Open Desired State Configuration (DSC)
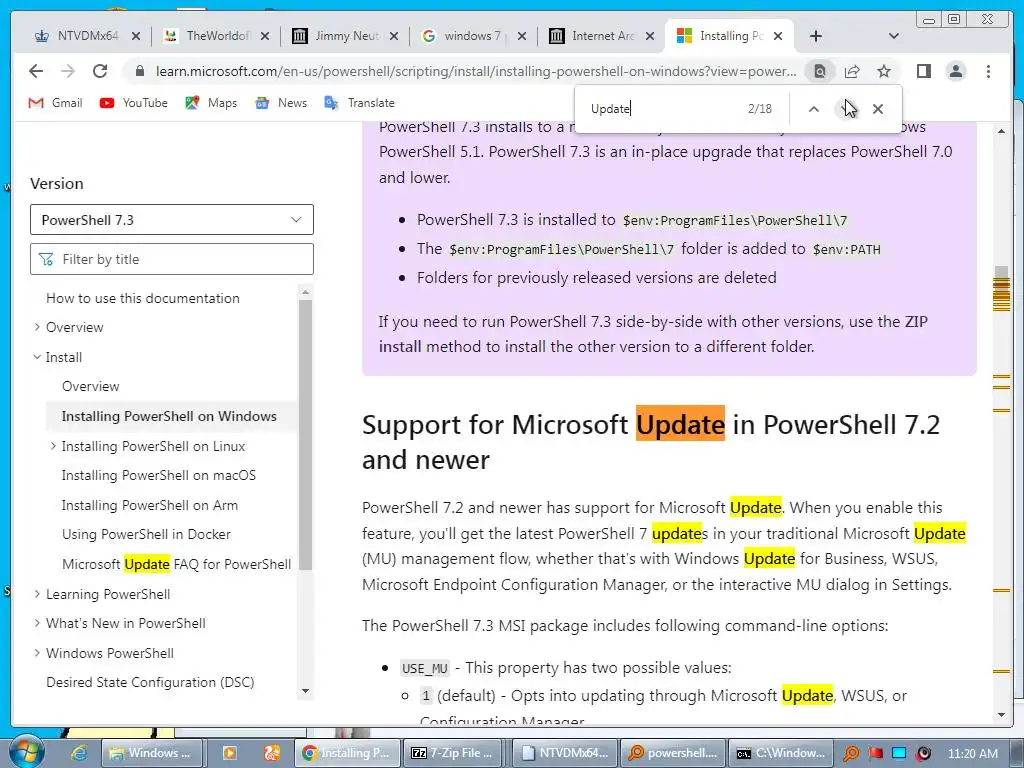Image resolution: width=1024 pixels, height=768 pixels. click(150, 682)
